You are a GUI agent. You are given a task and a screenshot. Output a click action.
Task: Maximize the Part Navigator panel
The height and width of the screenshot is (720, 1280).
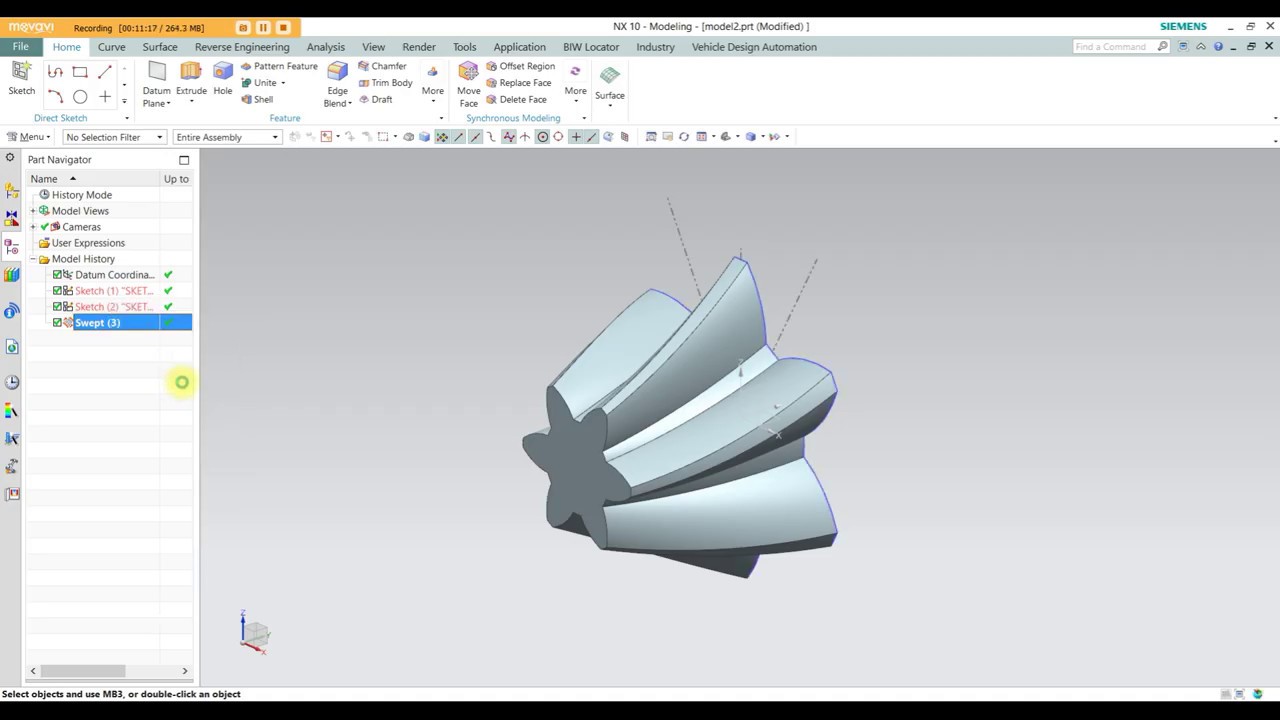[184, 160]
